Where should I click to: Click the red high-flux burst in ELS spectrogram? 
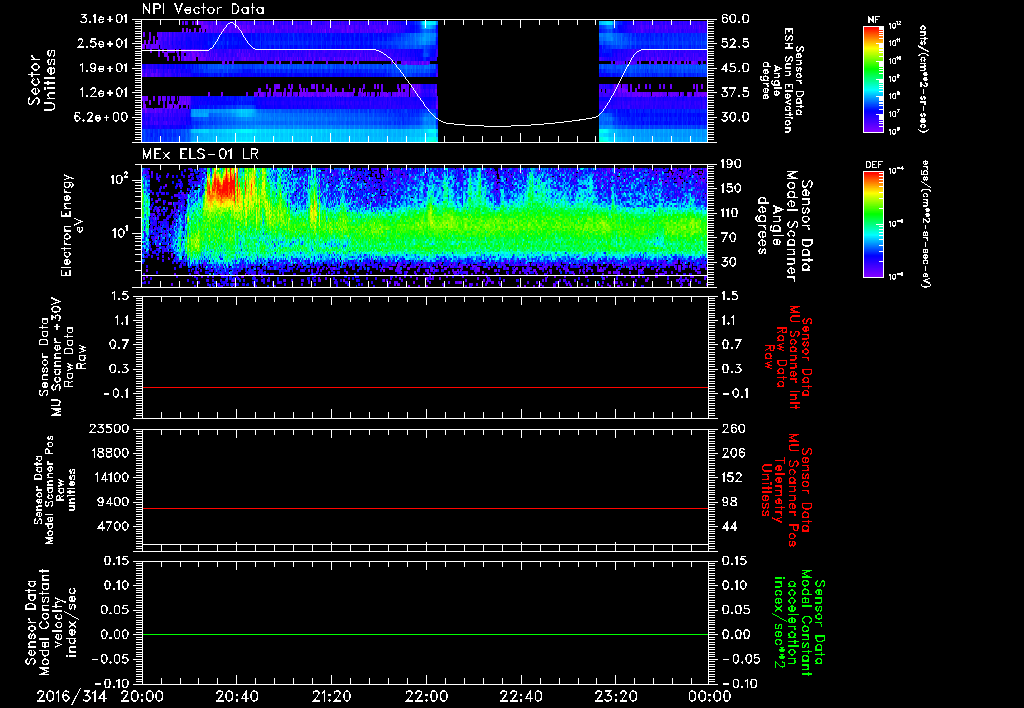221,186
